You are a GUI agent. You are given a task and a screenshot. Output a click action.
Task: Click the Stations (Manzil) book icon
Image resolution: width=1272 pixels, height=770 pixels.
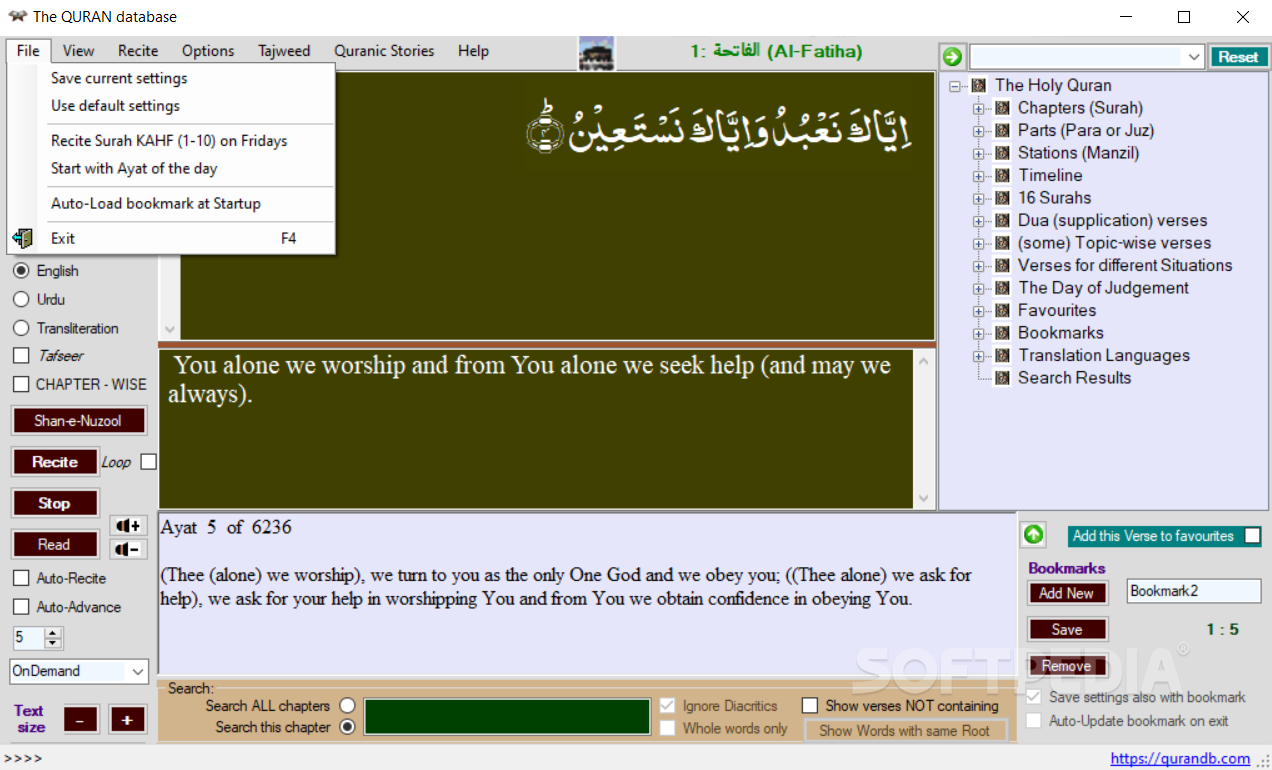(1002, 153)
